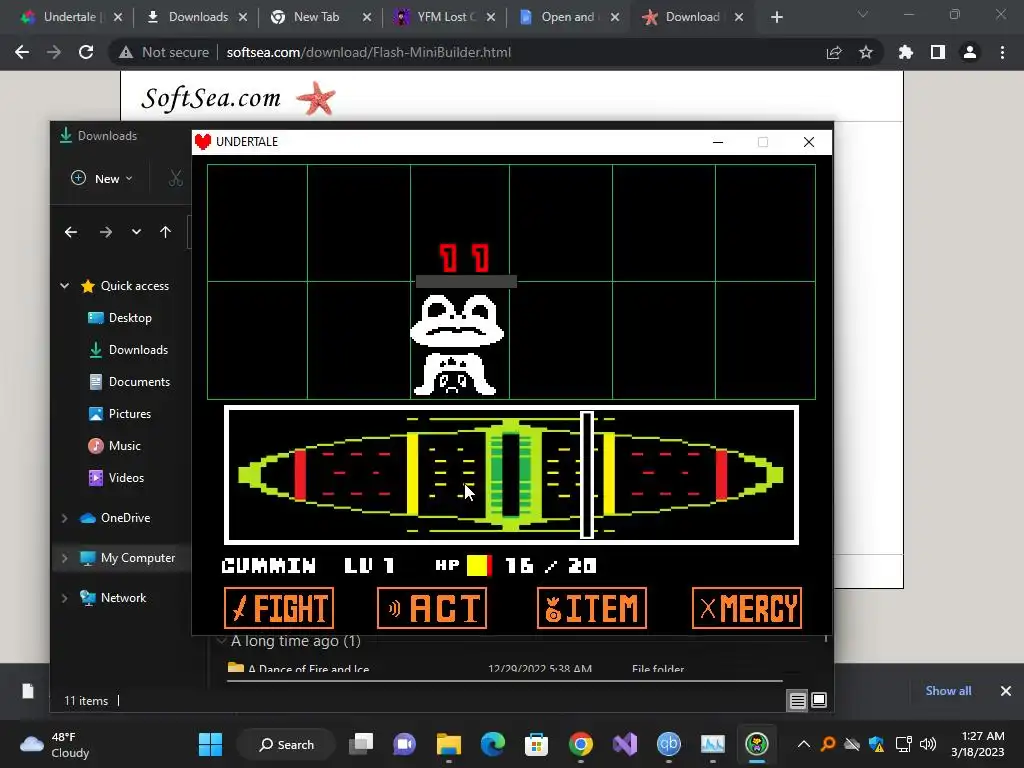Collapse the A long time ago group

point(221,641)
